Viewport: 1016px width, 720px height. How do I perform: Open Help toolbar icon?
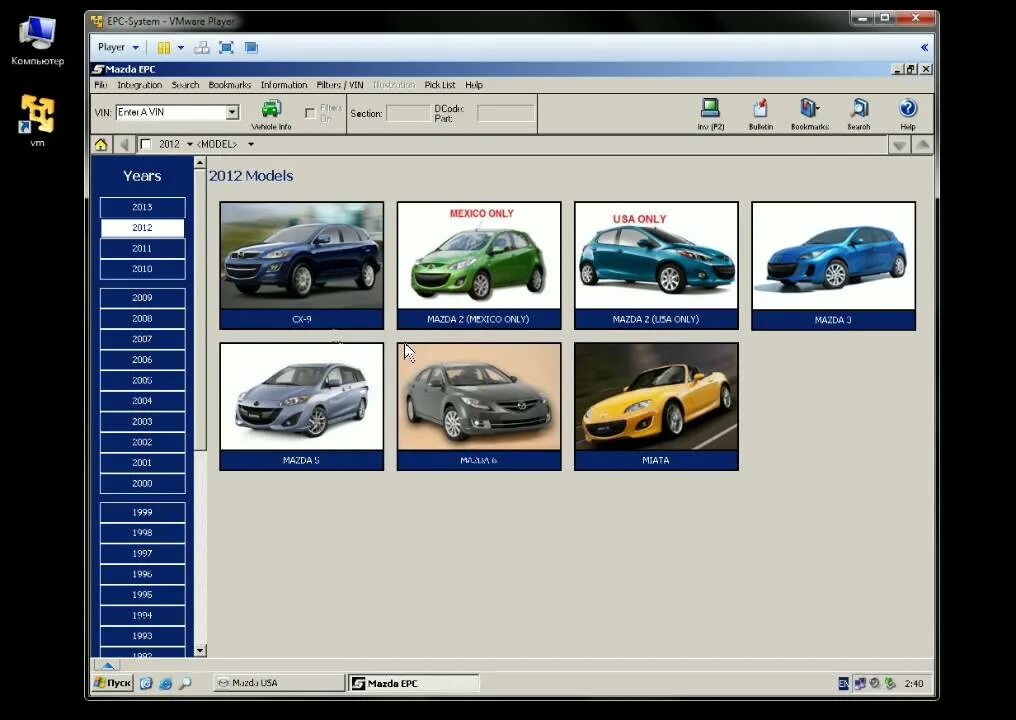point(907,115)
